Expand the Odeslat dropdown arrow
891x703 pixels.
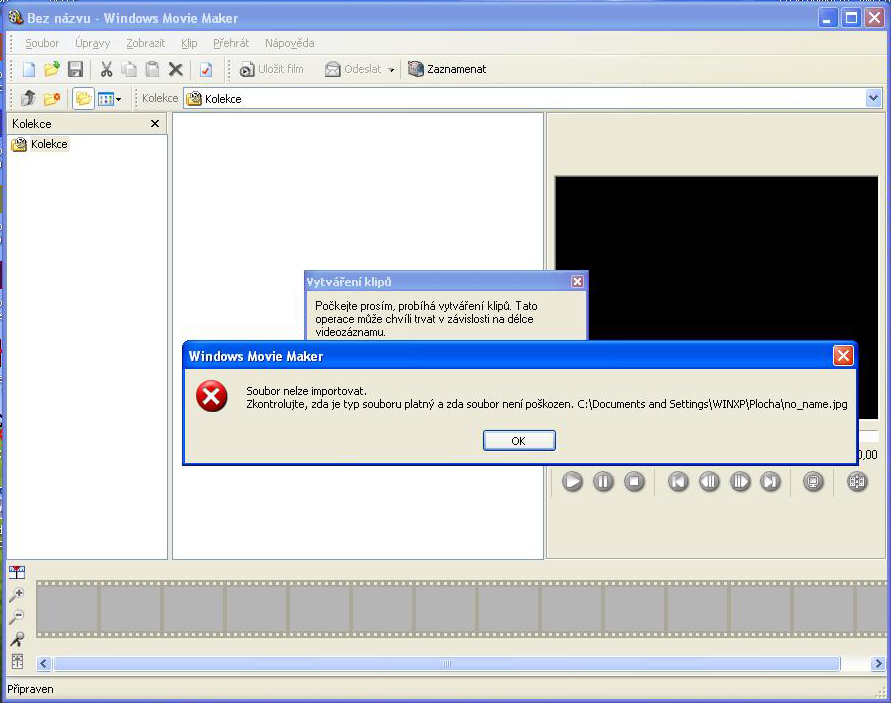click(391, 70)
